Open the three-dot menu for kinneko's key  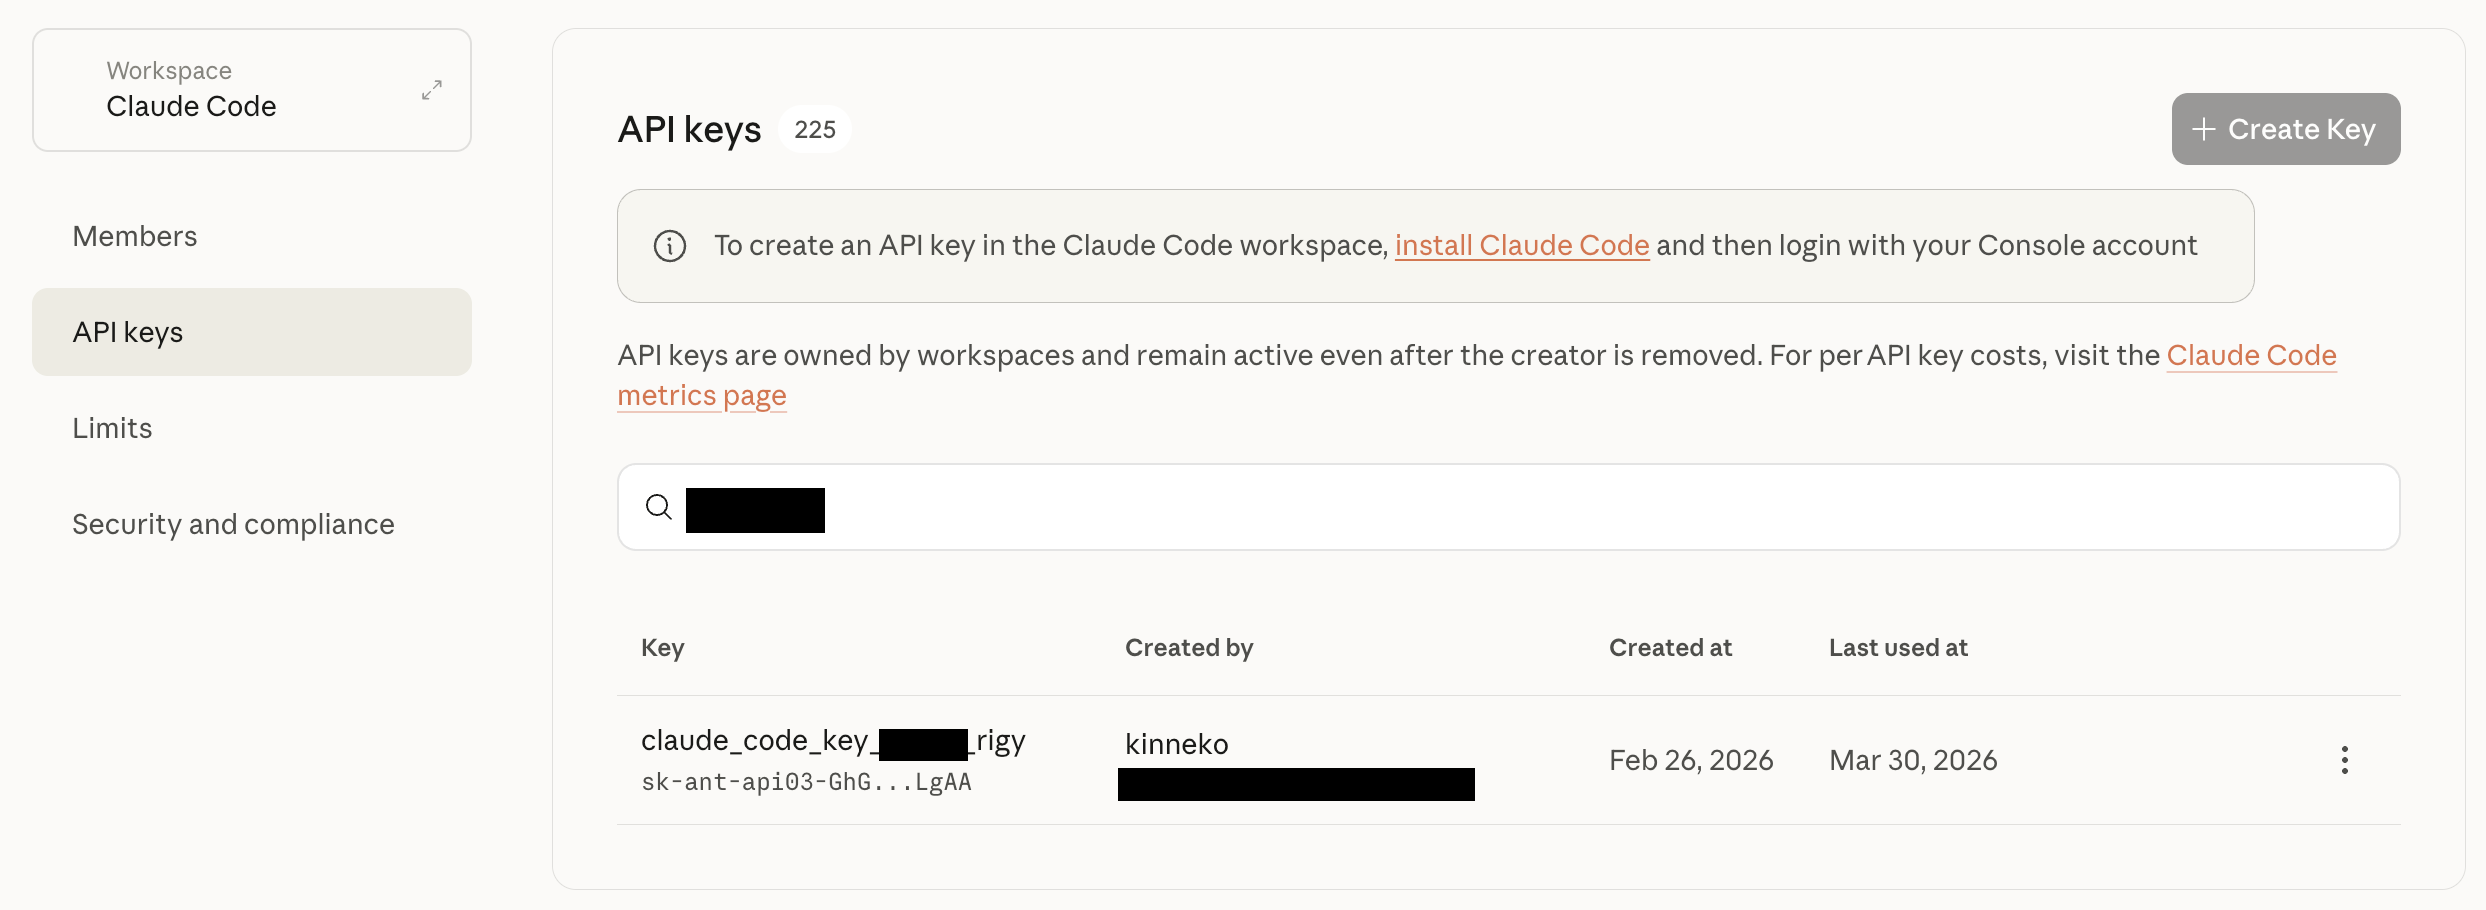[x=2345, y=760]
